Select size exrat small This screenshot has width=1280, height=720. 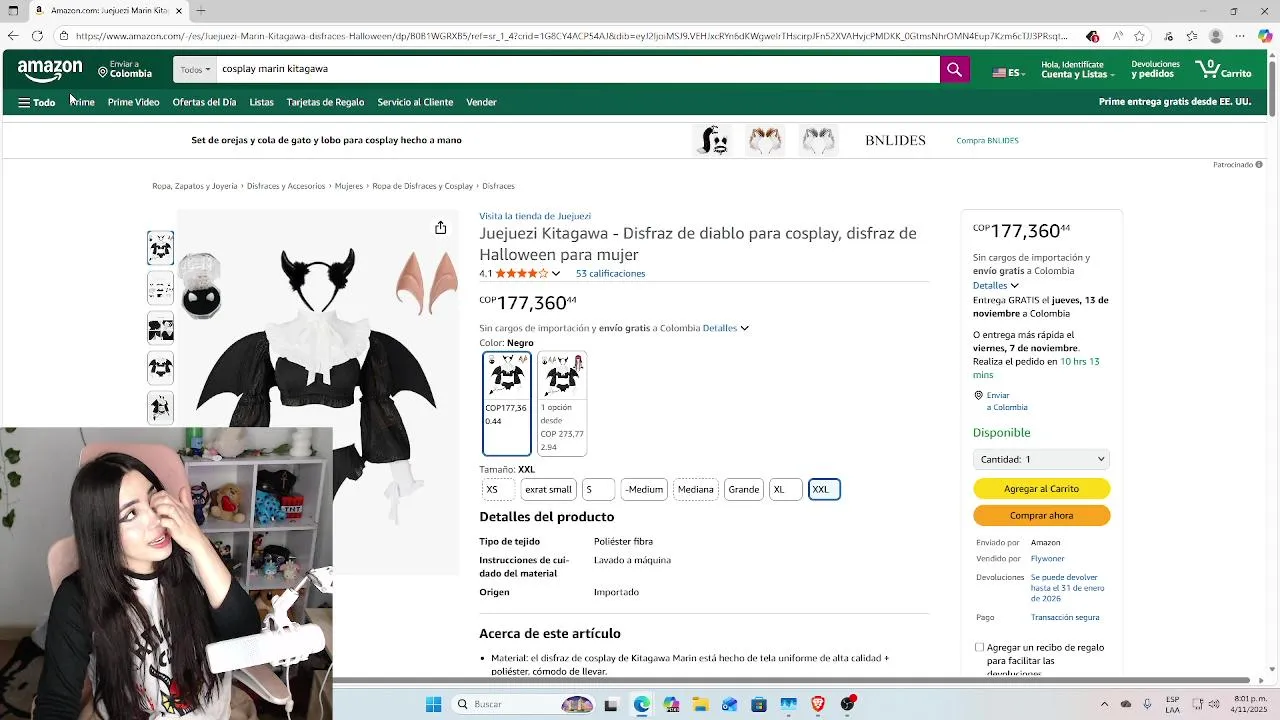pyautogui.click(x=548, y=489)
